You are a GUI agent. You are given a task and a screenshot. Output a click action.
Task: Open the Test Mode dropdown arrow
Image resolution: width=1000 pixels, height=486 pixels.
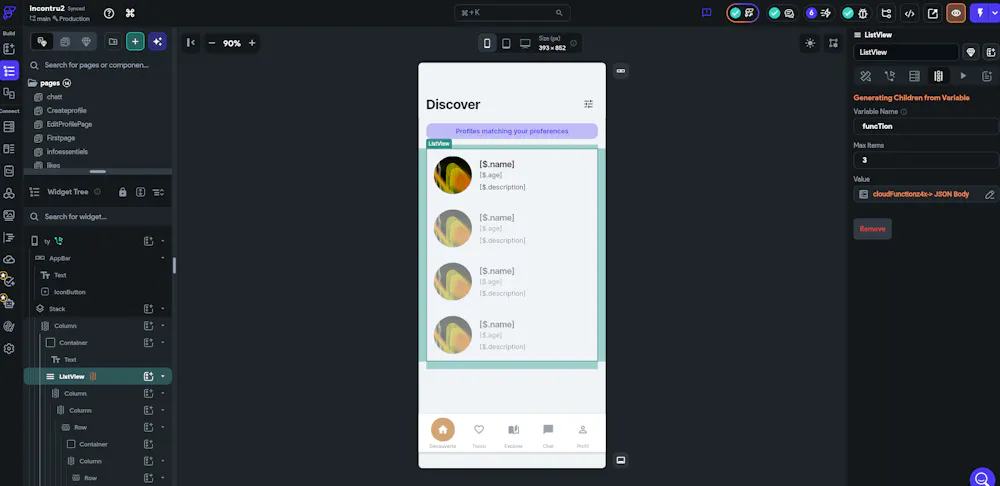click(993, 13)
